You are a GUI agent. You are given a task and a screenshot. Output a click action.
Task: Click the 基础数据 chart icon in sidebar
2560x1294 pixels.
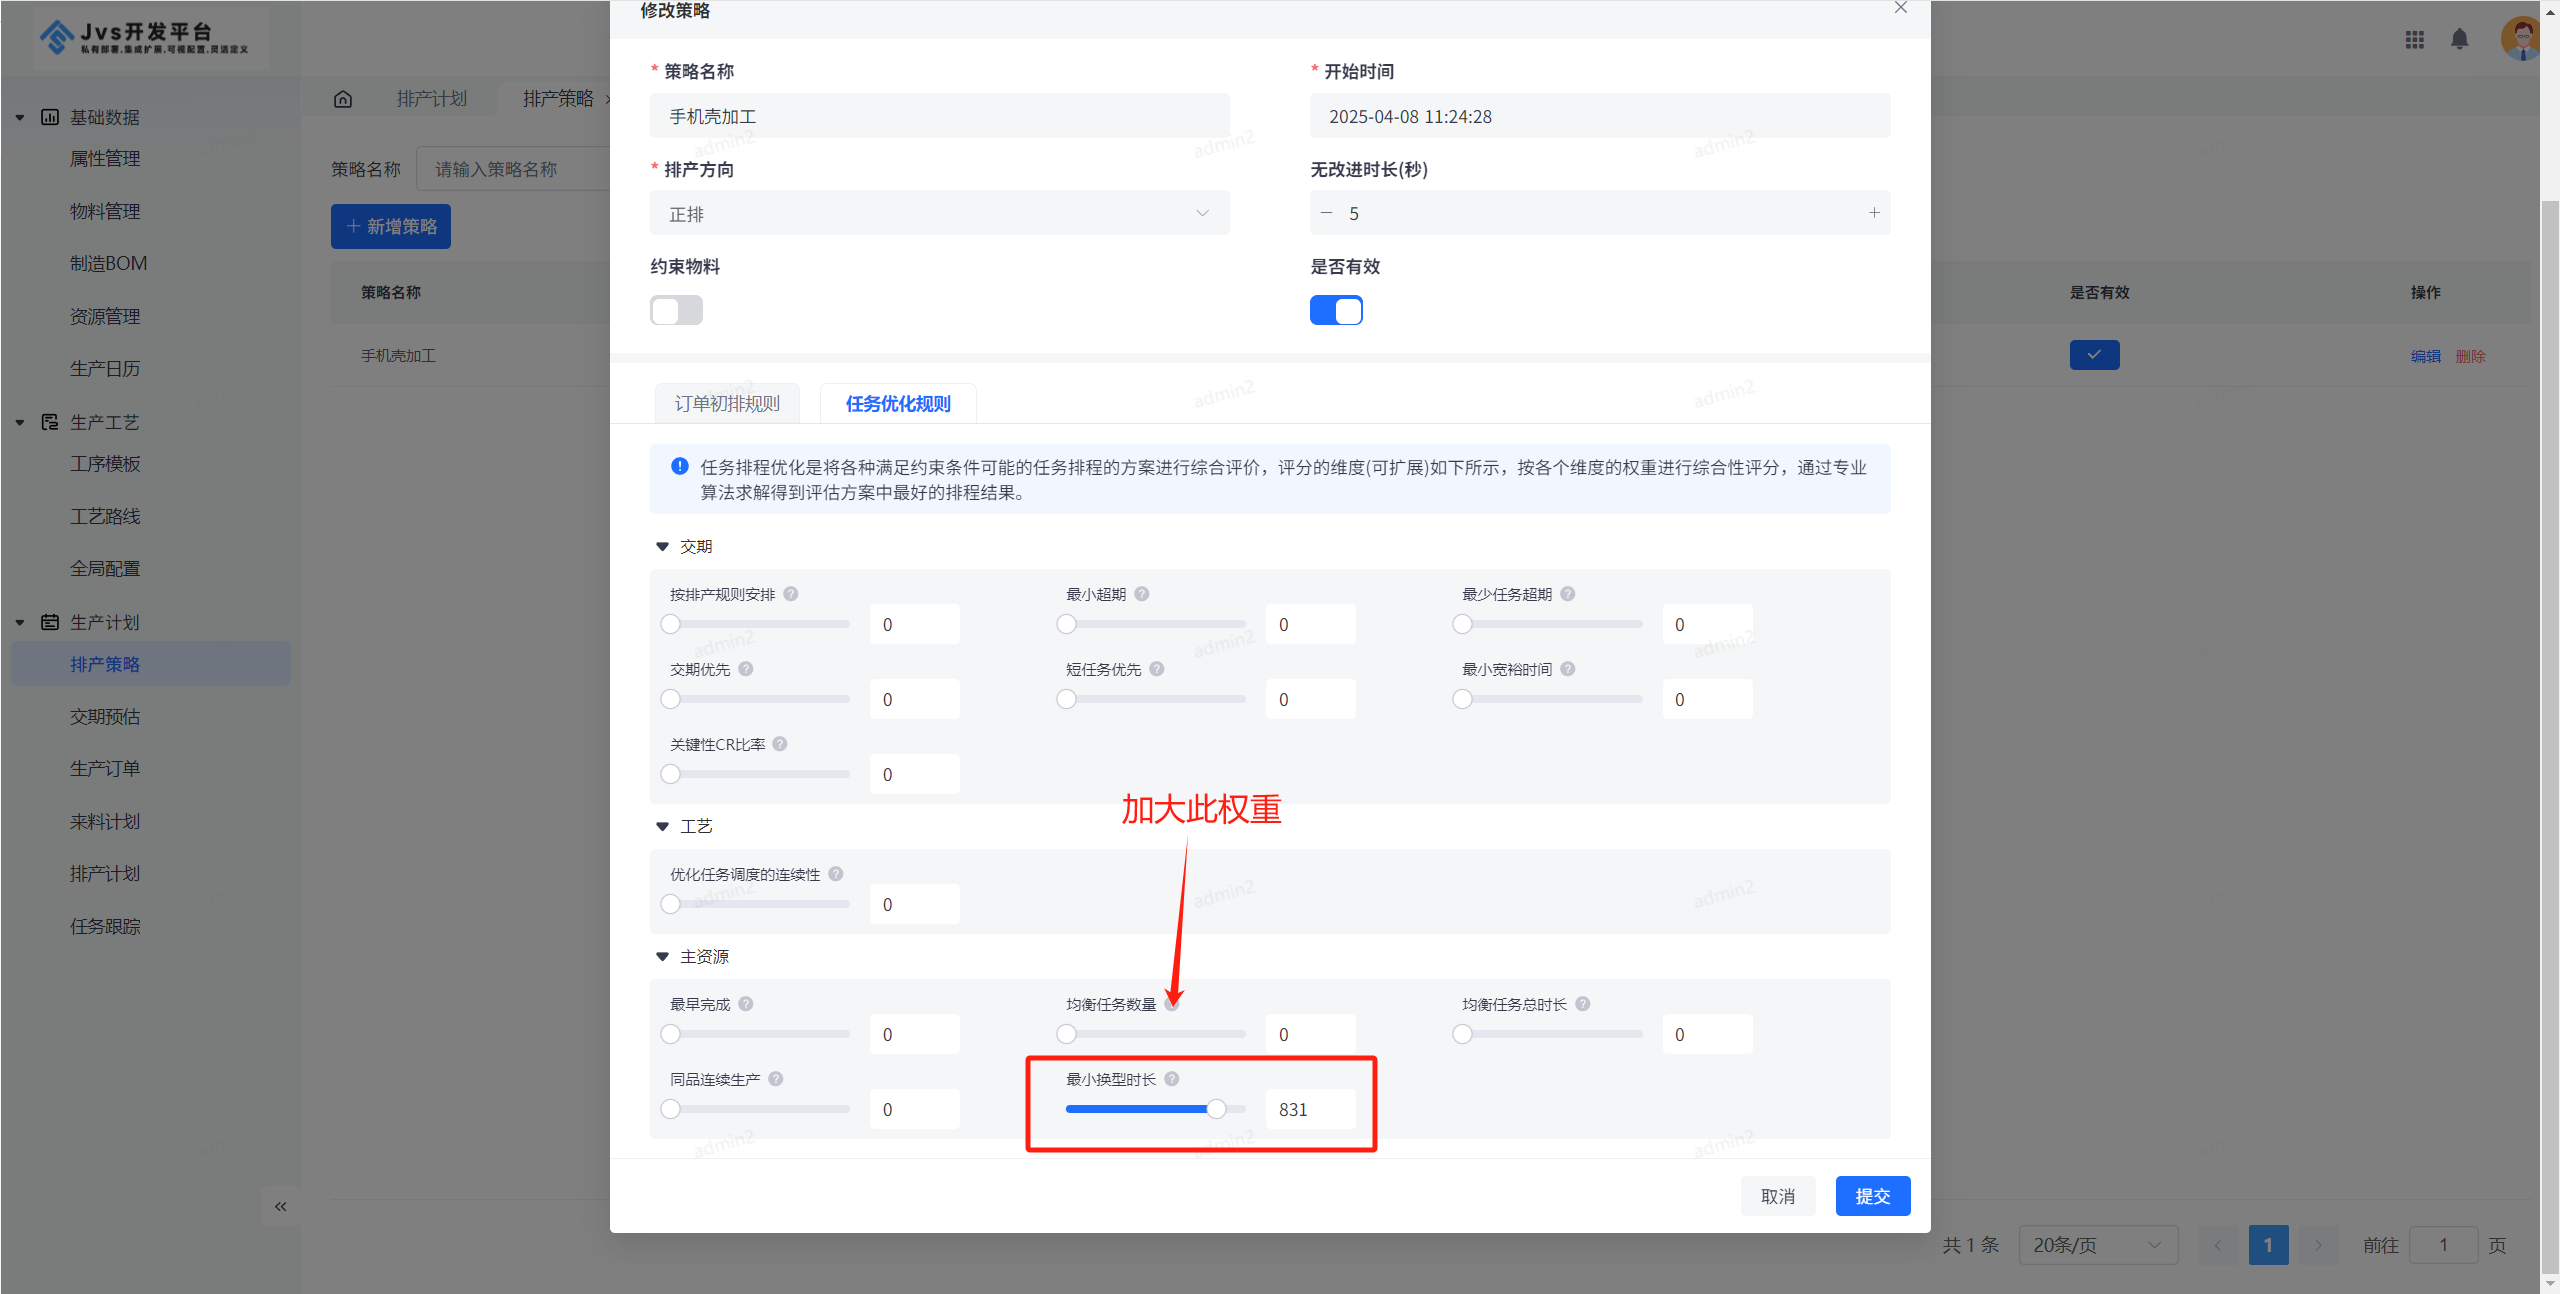[x=51, y=117]
